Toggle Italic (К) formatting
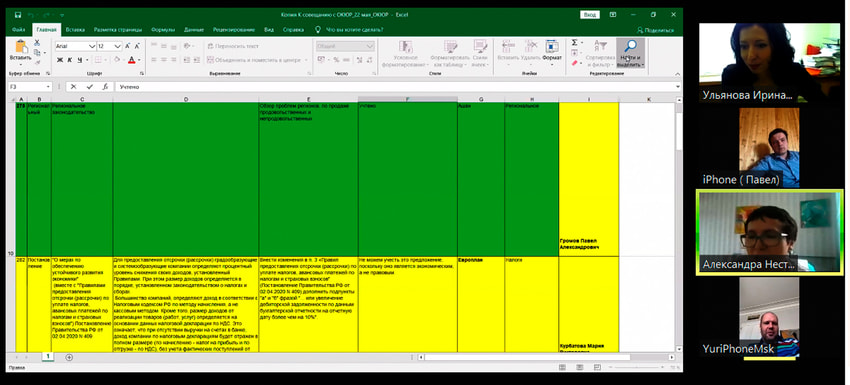 pos(70,60)
